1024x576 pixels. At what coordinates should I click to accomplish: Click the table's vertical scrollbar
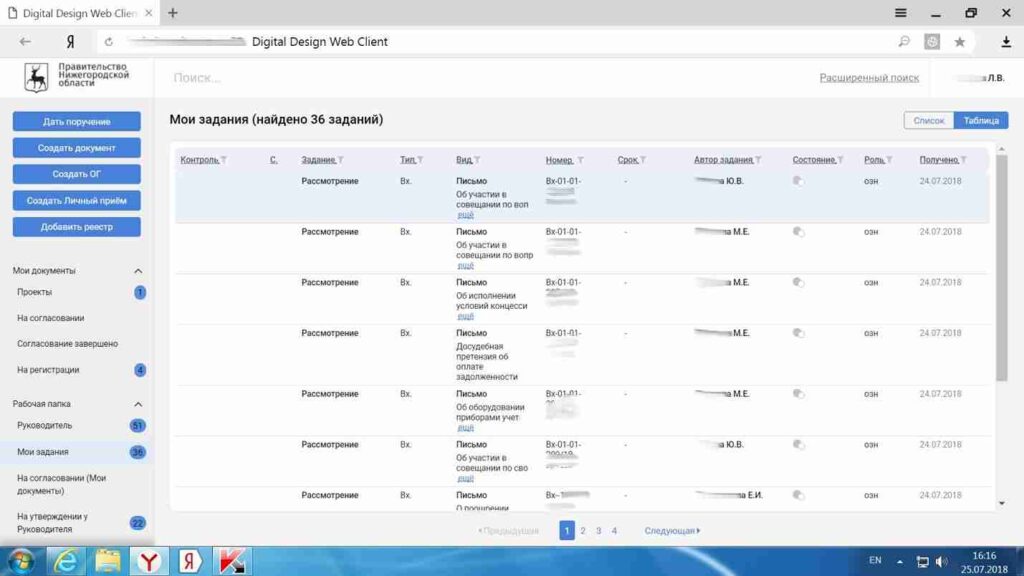[x=1002, y=270]
